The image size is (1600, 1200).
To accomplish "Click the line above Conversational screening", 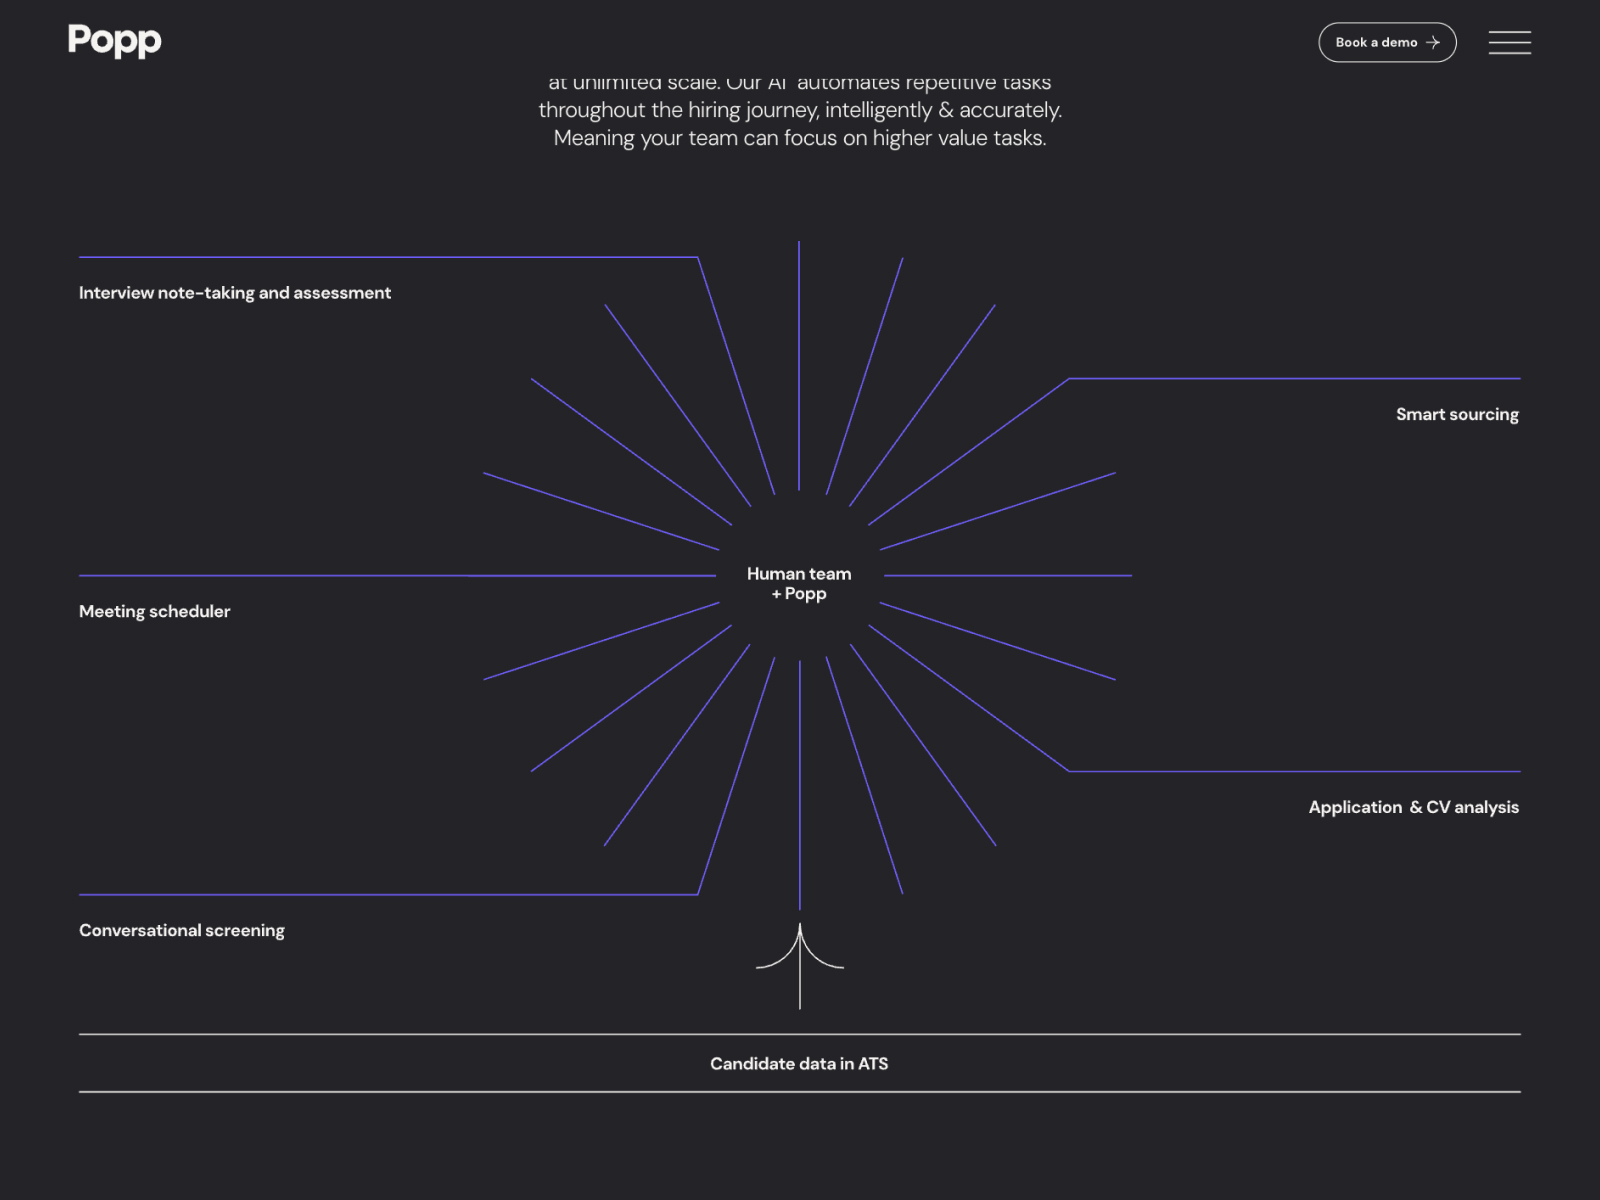I will (x=388, y=894).
